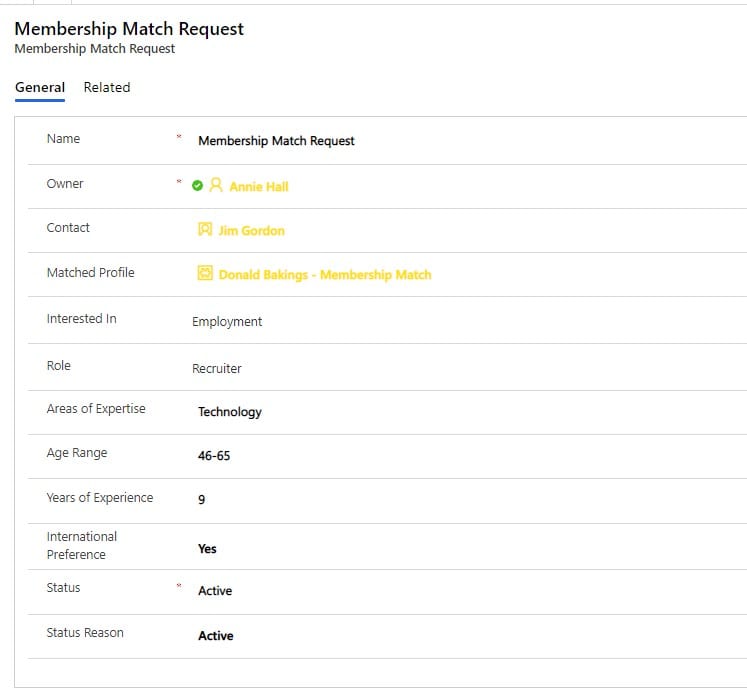
Task: Click the green status checkmark beside Owner
Action: pos(197,186)
